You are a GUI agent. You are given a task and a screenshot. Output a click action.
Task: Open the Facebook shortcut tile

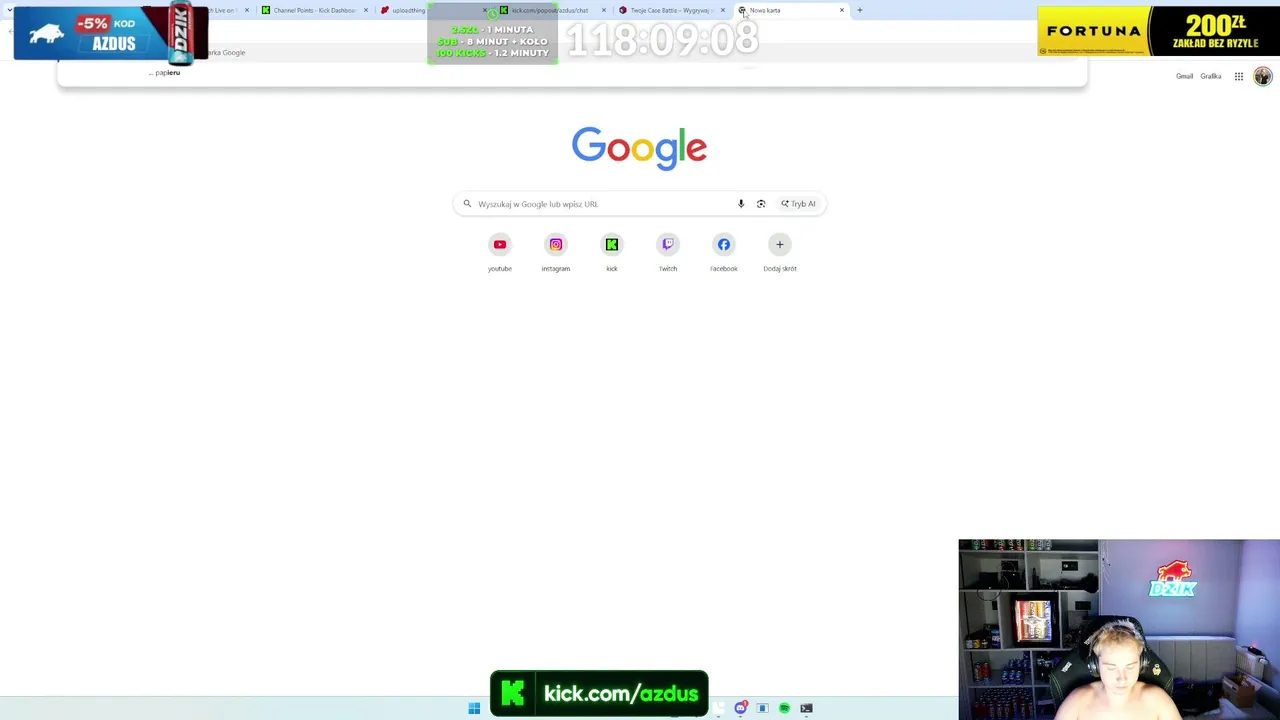[724, 252]
